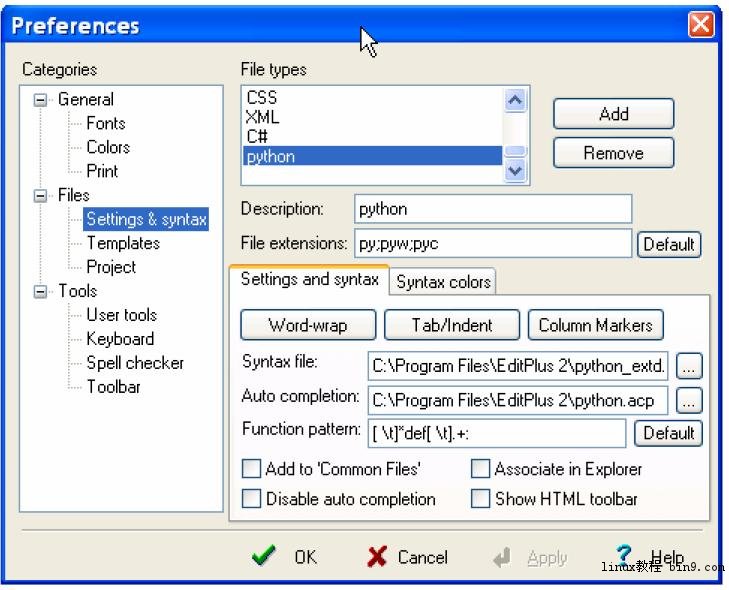Click Default button beside Function pattern
The width and height of the screenshot is (729, 590).
tap(669, 433)
